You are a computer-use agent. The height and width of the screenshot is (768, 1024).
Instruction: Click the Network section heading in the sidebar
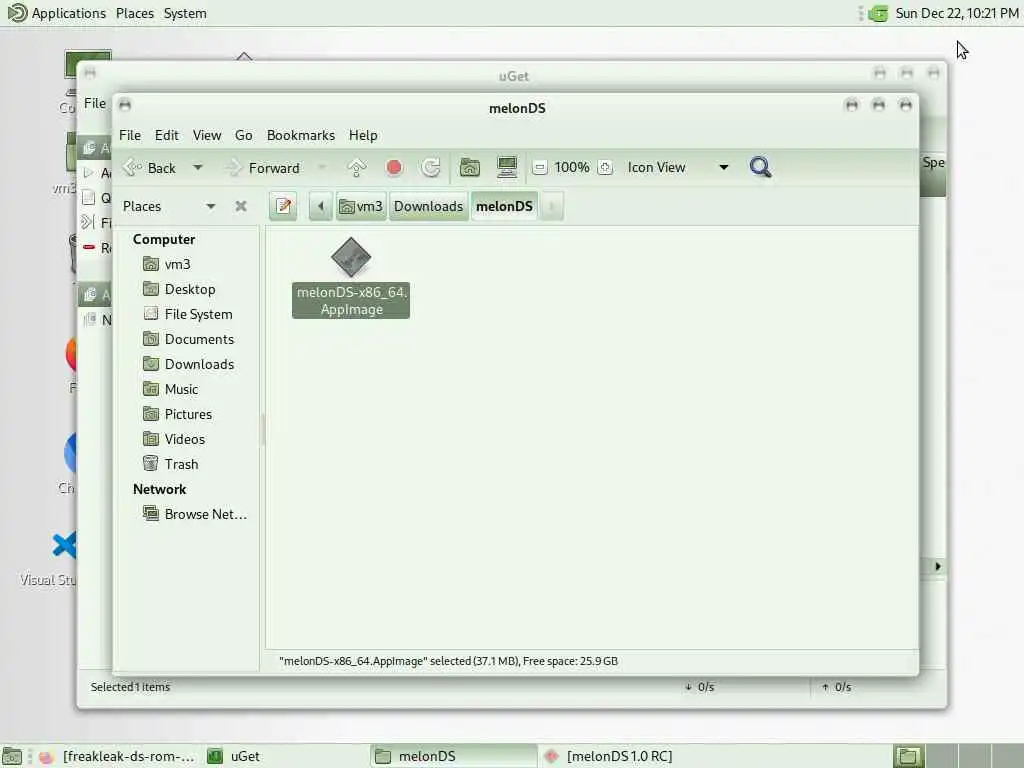click(159, 489)
